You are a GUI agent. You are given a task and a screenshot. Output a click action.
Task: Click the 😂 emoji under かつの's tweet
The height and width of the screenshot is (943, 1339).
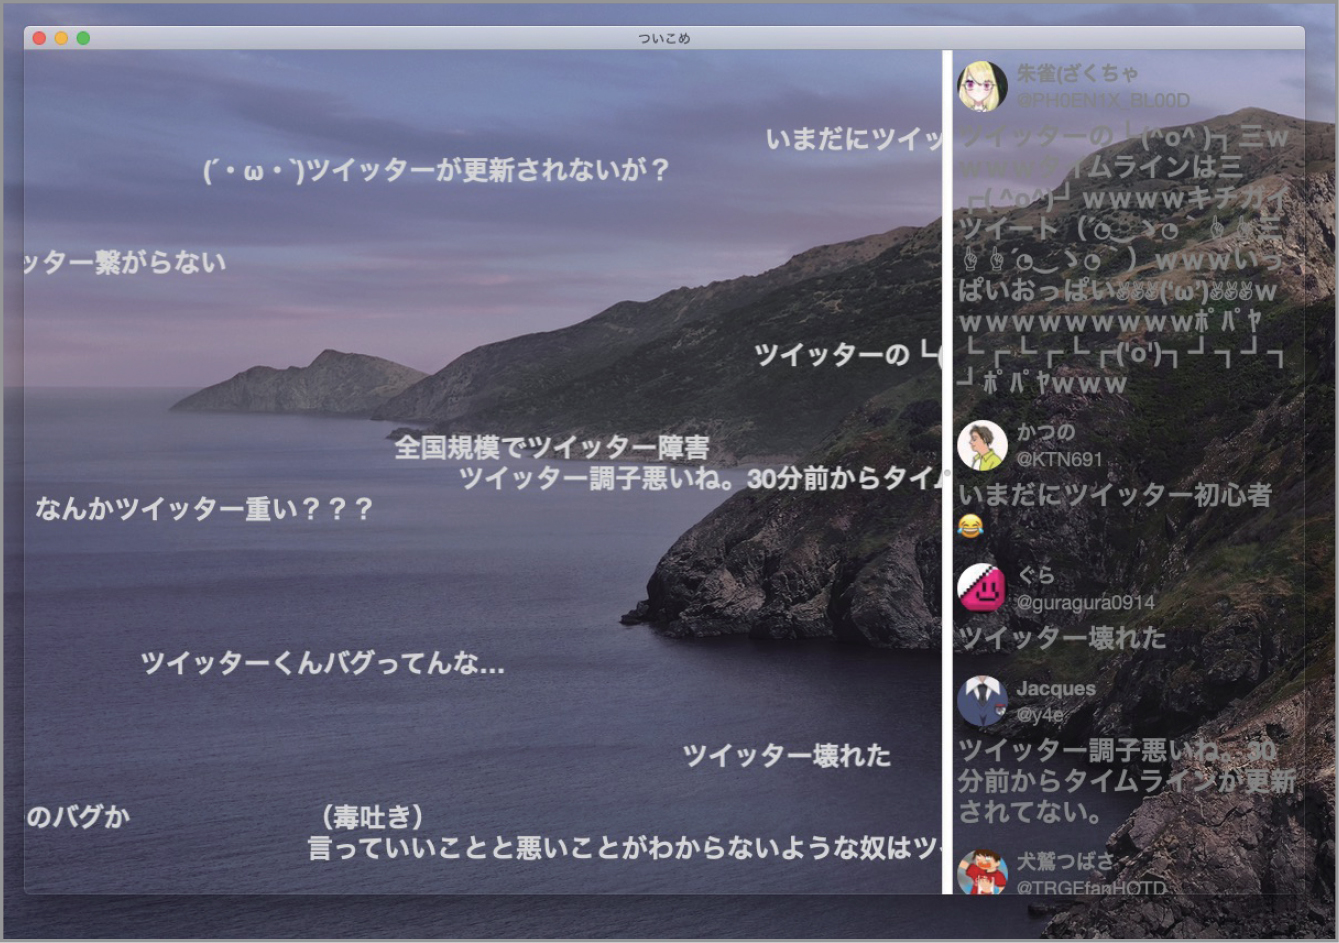(970, 525)
